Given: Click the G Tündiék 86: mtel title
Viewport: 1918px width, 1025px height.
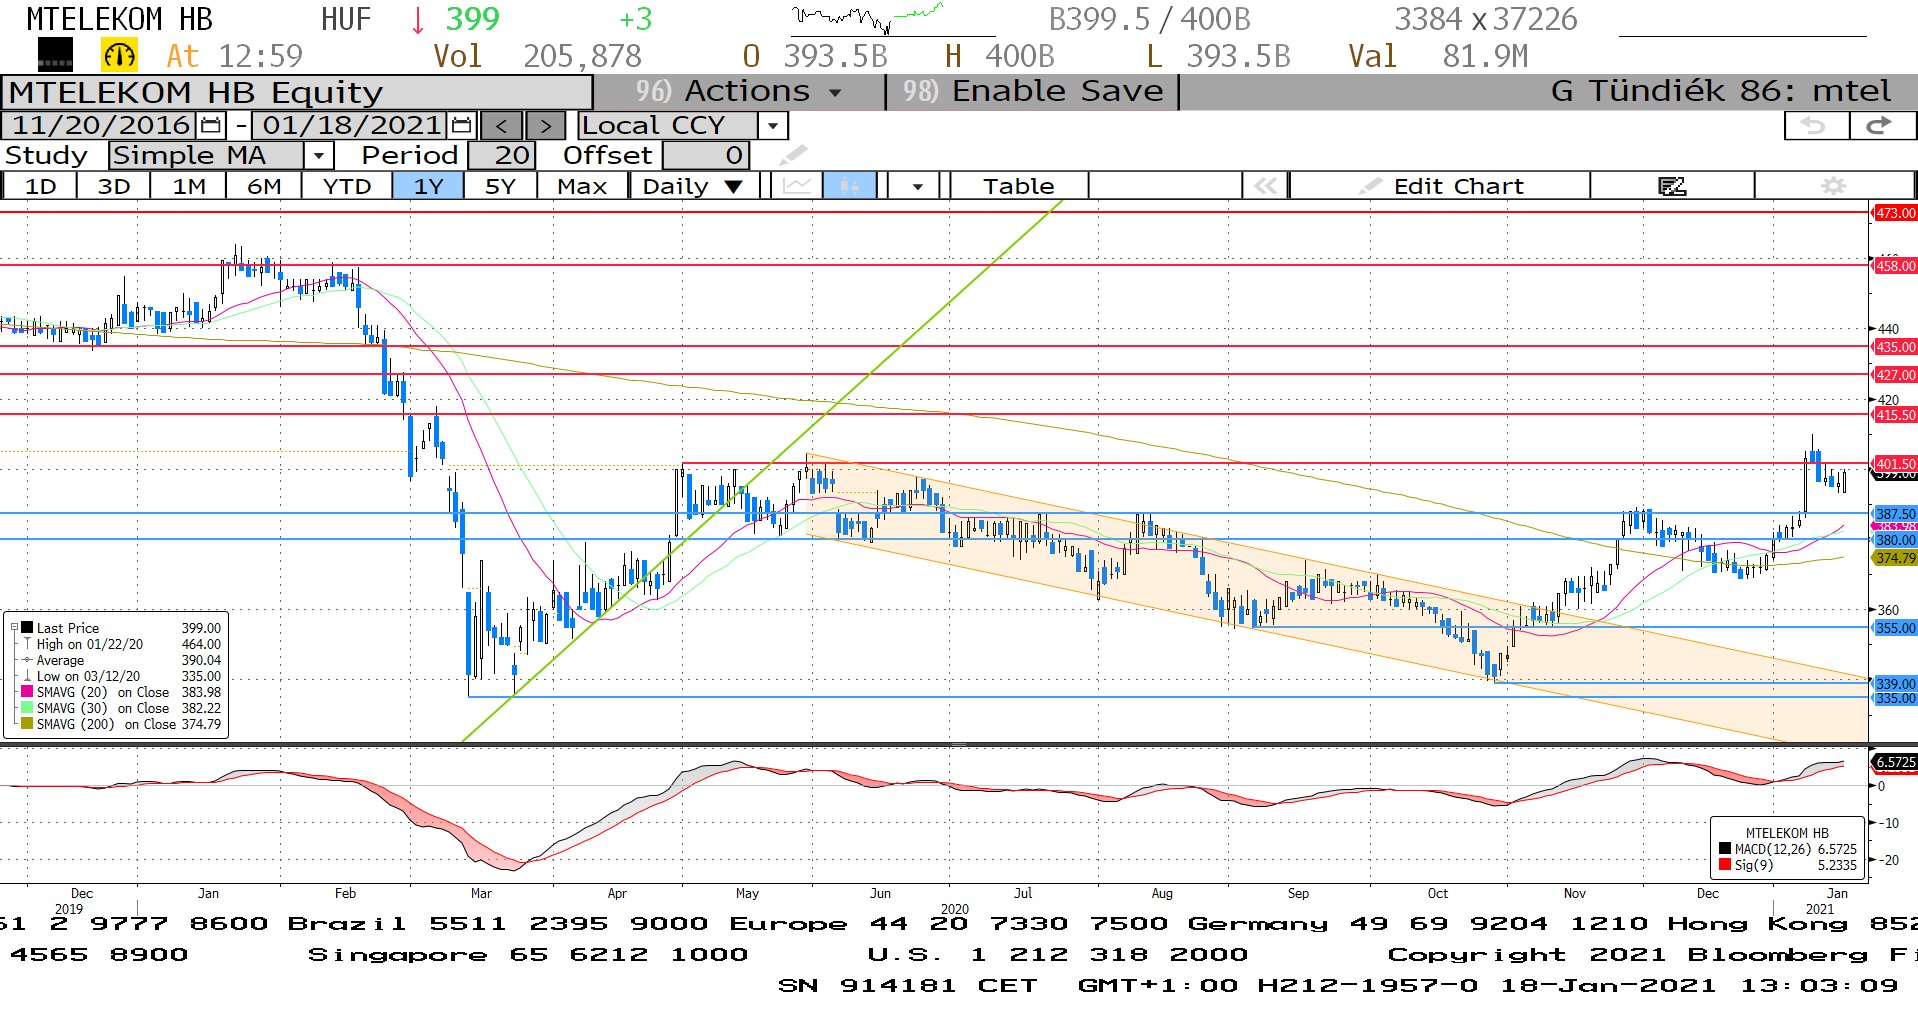Looking at the screenshot, I should point(1720,91).
